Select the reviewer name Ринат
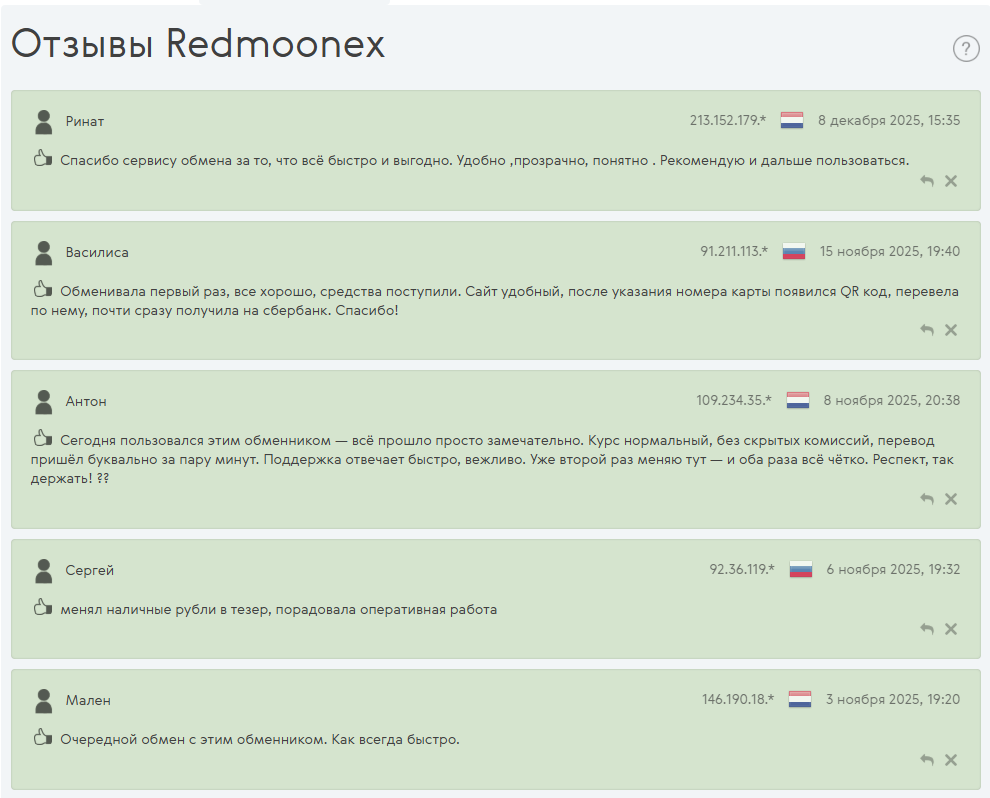Screen dimensions: 990x798 86,121
